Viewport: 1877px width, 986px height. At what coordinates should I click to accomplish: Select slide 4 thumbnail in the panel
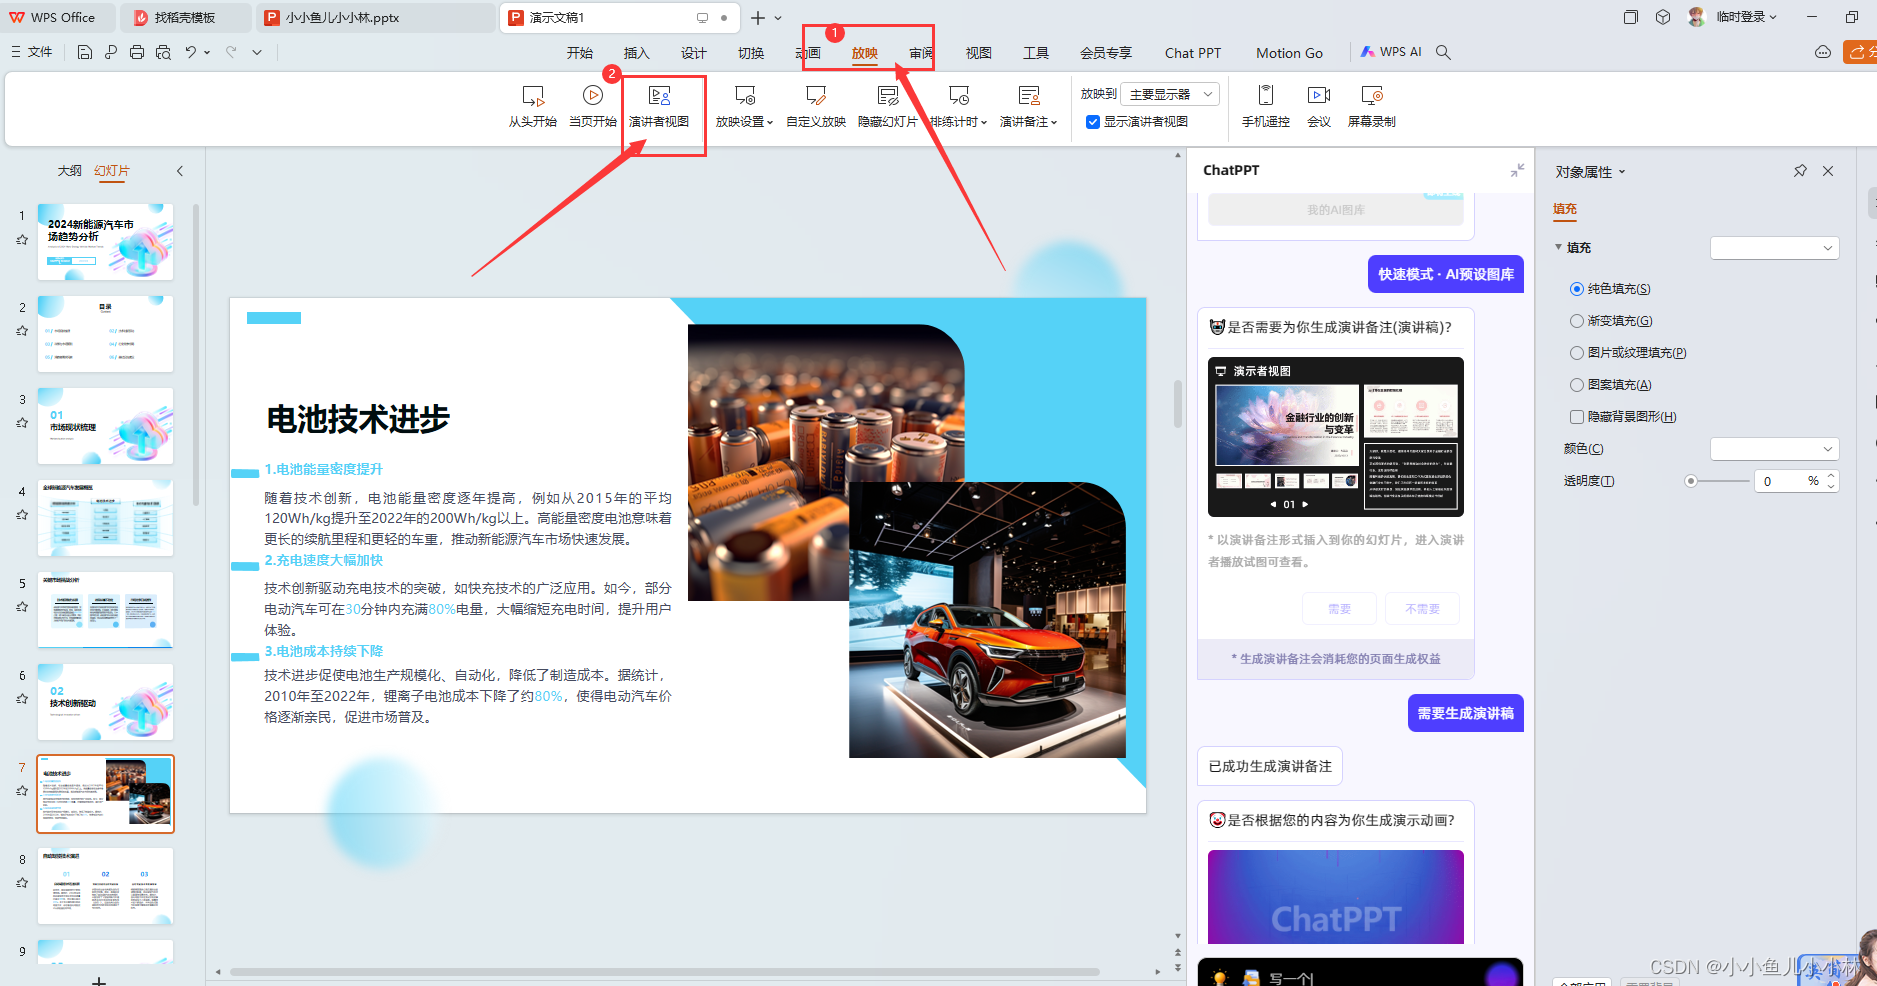click(106, 517)
